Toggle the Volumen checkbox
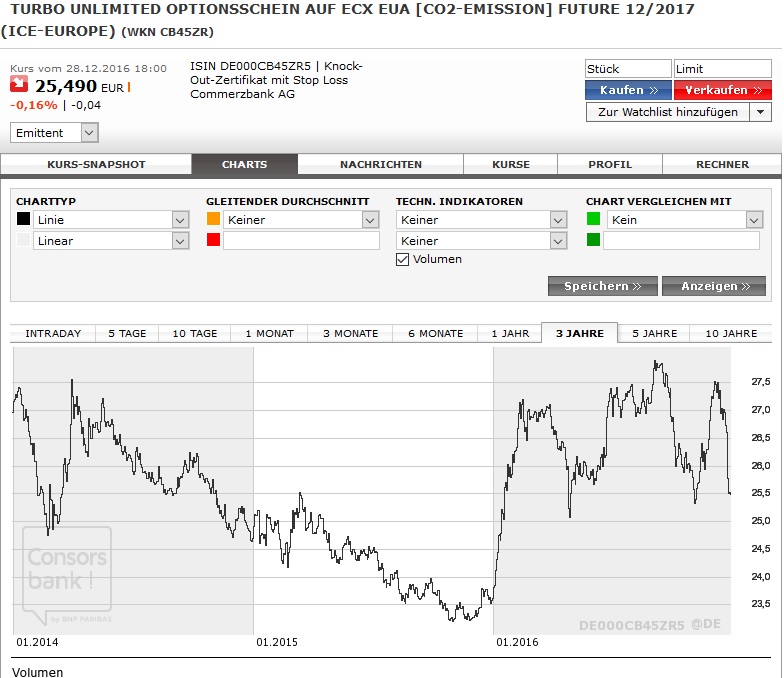The image size is (784, 678). point(402,260)
